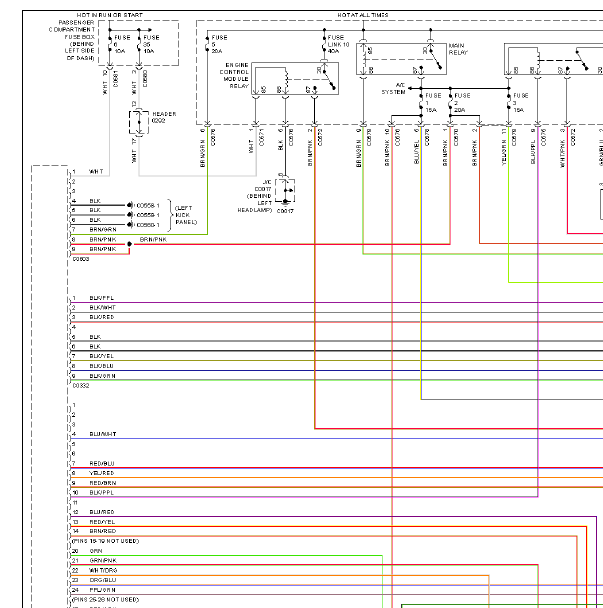603x608 pixels.
Task: Click the "GRN/PNK" wire label
Action: (x=103, y=560)
